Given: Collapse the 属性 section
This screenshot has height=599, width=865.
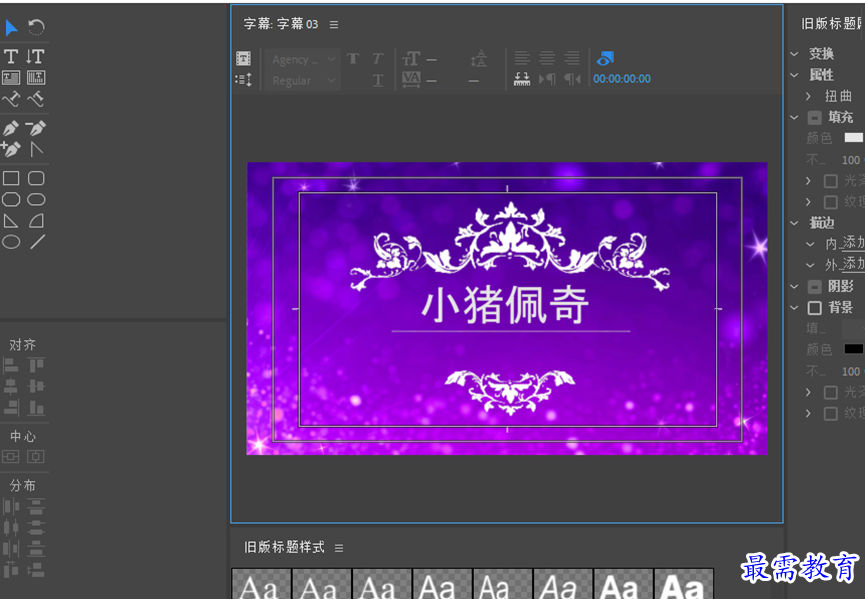Looking at the screenshot, I should 794,74.
